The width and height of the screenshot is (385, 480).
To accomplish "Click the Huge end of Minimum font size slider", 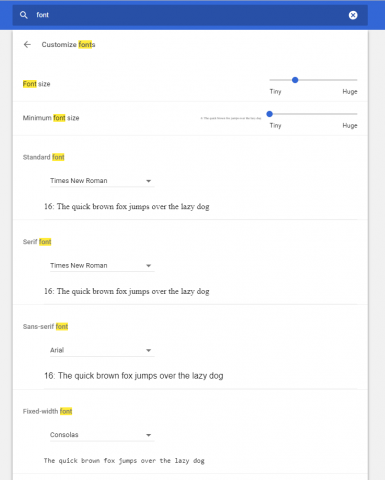I will coord(350,126).
